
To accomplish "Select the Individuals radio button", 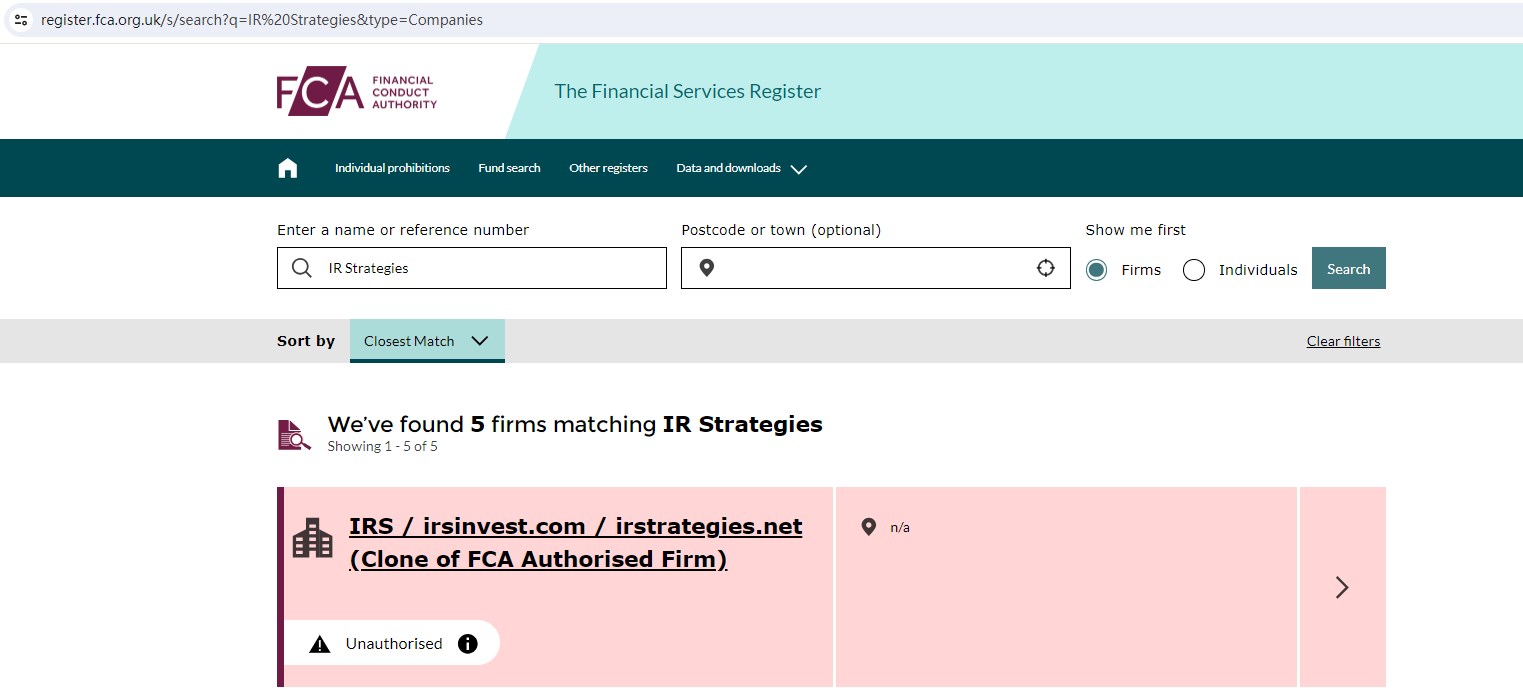I will click(x=1194, y=270).
